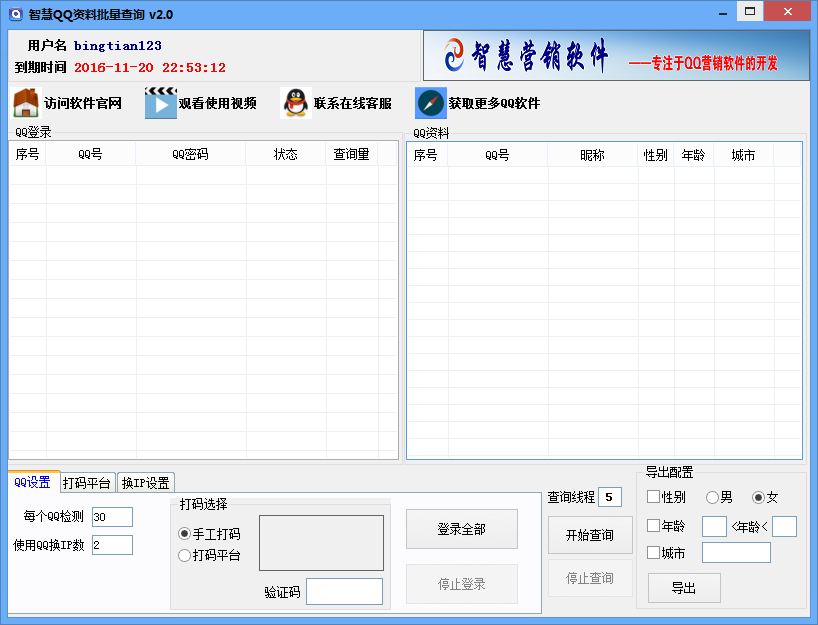Screen dimensions: 818x625
Task: Click the 查询线程 thread count field
Action: pos(610,497)
